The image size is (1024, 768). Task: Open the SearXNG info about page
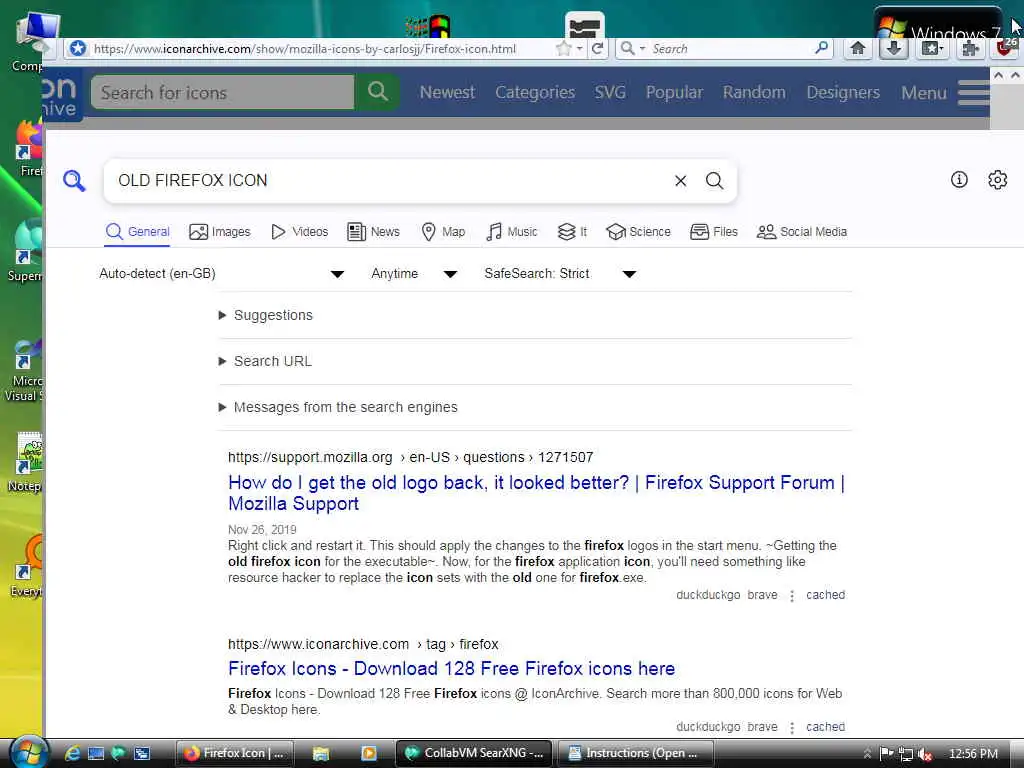[x=959, y=180]
